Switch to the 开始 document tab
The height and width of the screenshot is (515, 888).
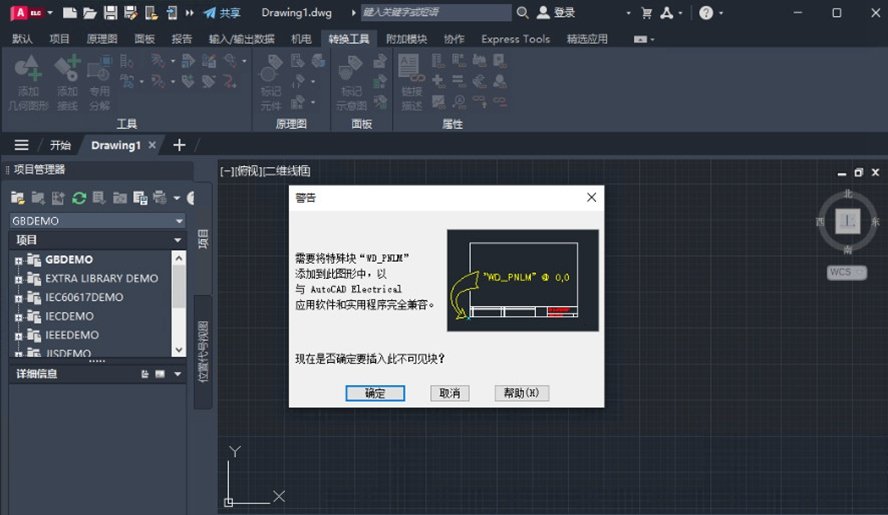(60, 145)
